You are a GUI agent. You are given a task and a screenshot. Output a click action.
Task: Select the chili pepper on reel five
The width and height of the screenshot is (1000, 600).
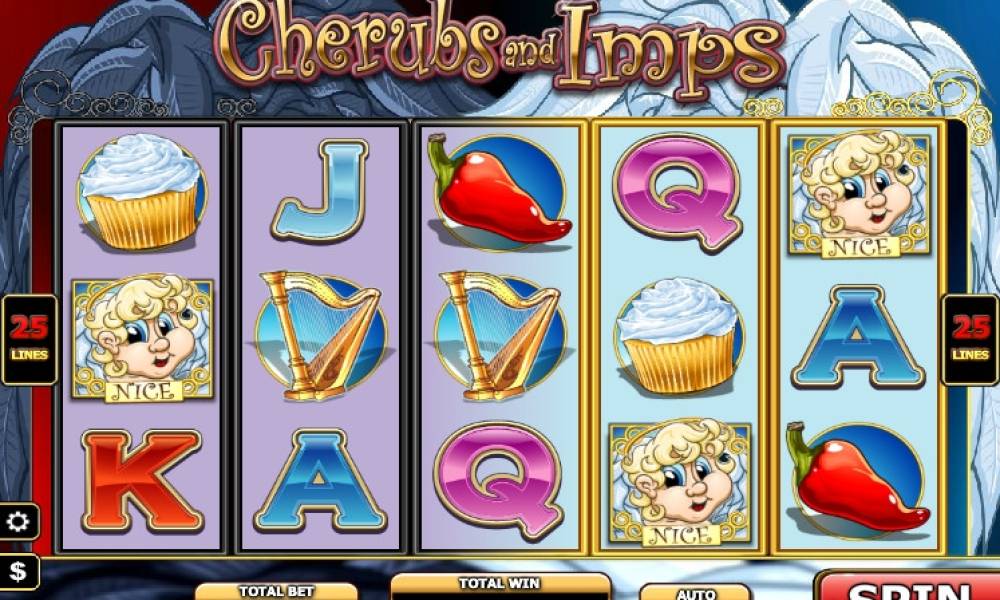pyautogui.click(x=858, y=479)
